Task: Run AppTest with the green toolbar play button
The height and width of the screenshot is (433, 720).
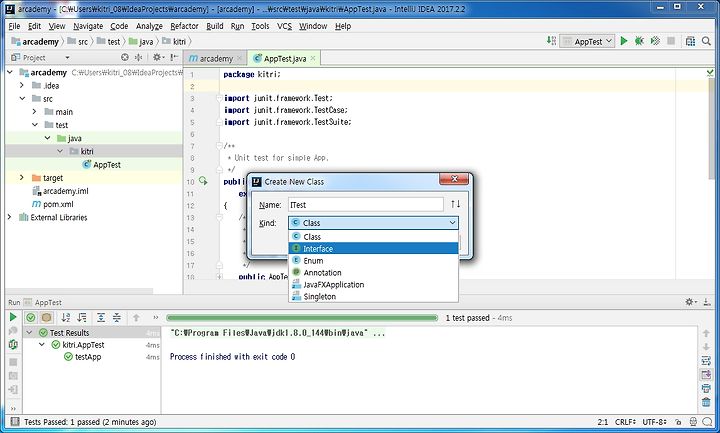Action: pyautogui.click(x=624, y=41)
